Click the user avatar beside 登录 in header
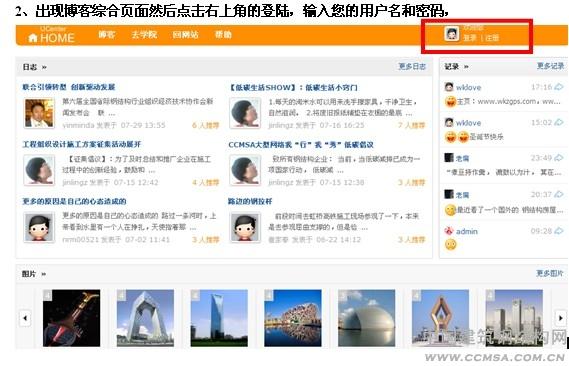The height and width of the screenshot is (366, 569). [x=451, y=34]
